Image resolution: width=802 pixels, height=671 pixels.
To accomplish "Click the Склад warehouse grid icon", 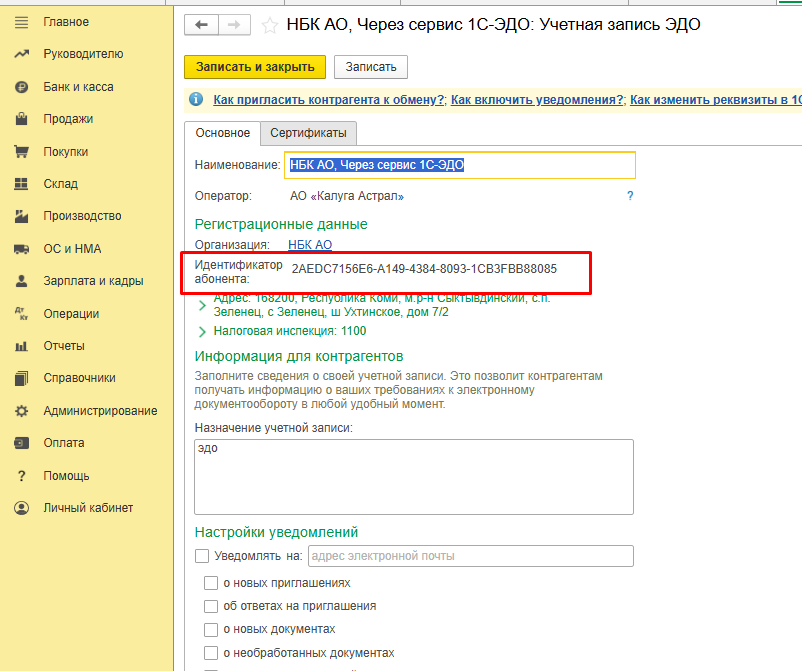I will tap(21, 184).
